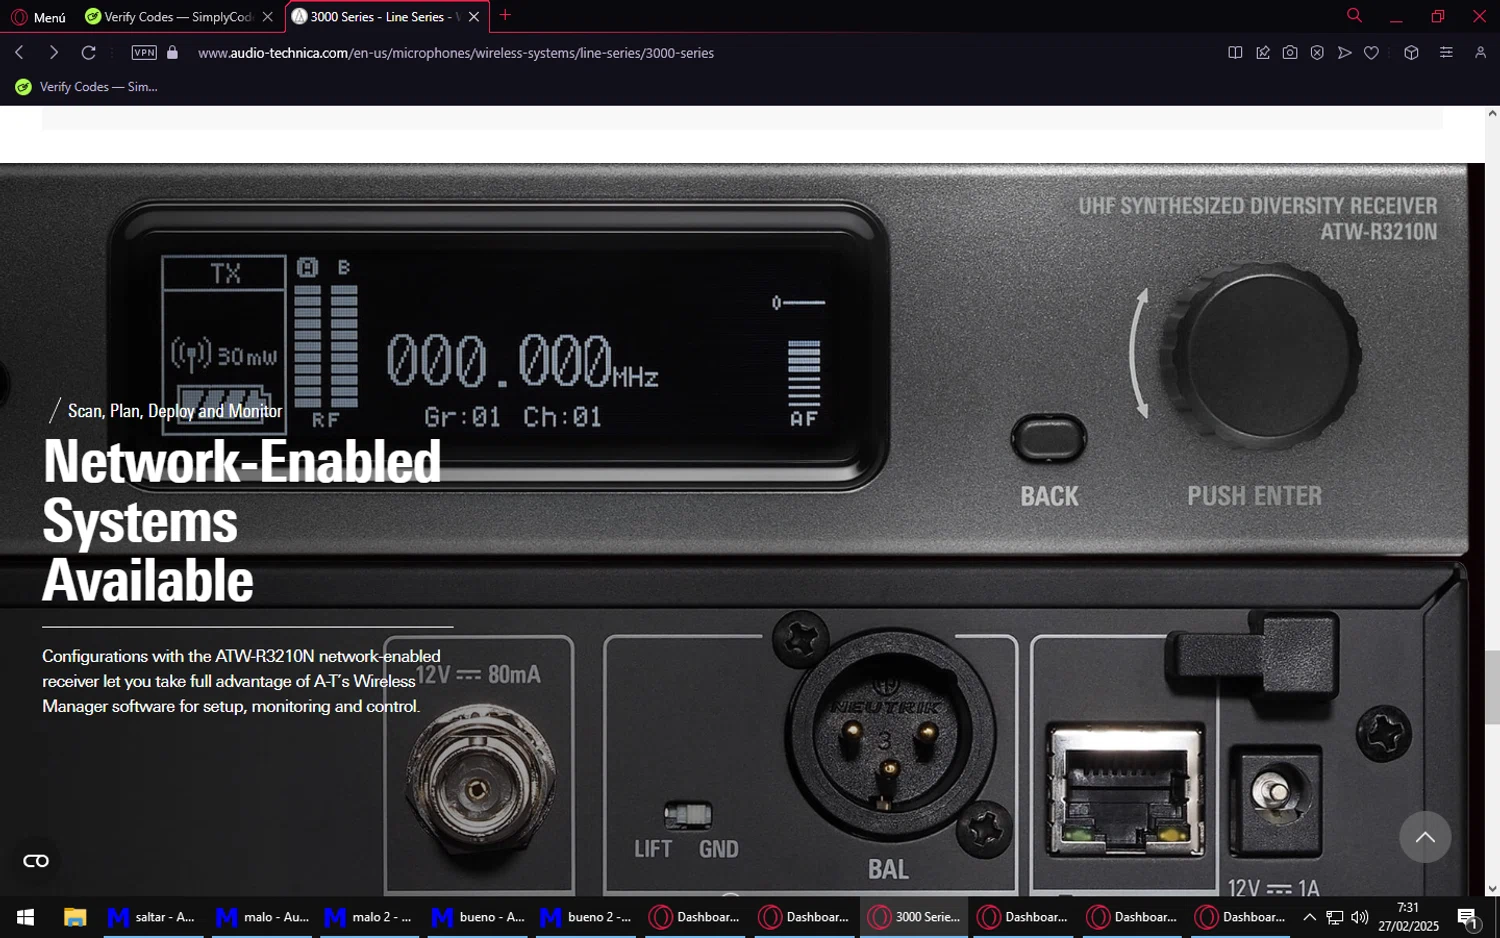Close the Verify Codes tab

pyautogui.click(x=267, y=17)
